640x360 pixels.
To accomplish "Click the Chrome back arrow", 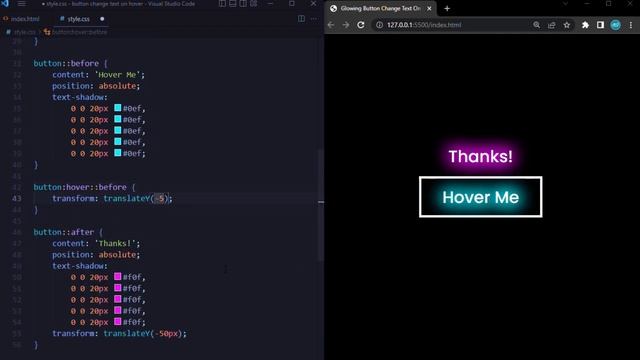I will (x=331, y=25).
